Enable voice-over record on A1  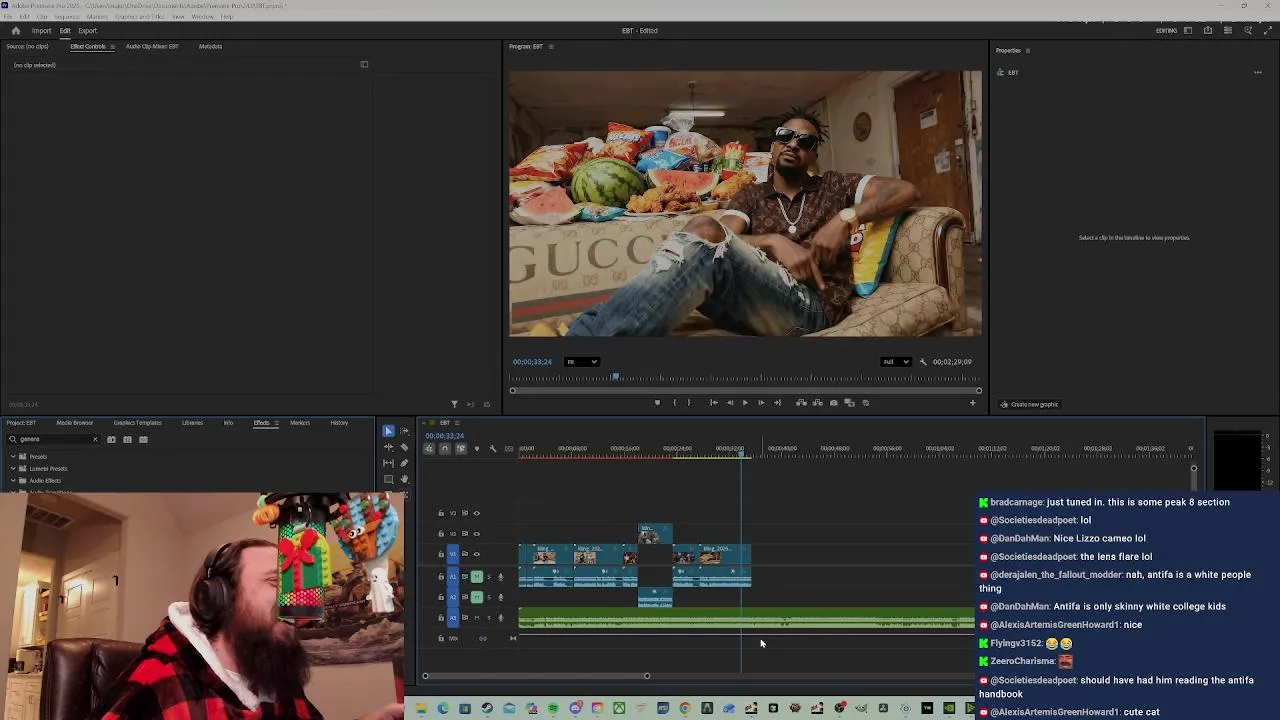(501, 576)
